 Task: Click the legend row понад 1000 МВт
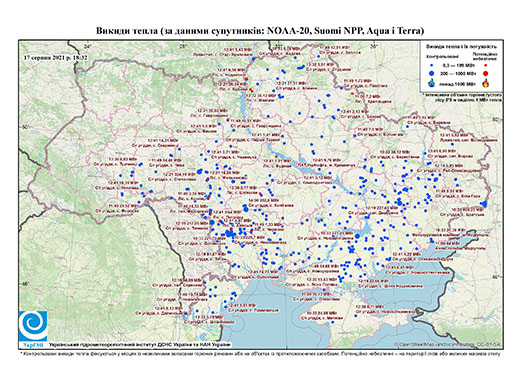(459, 83)
